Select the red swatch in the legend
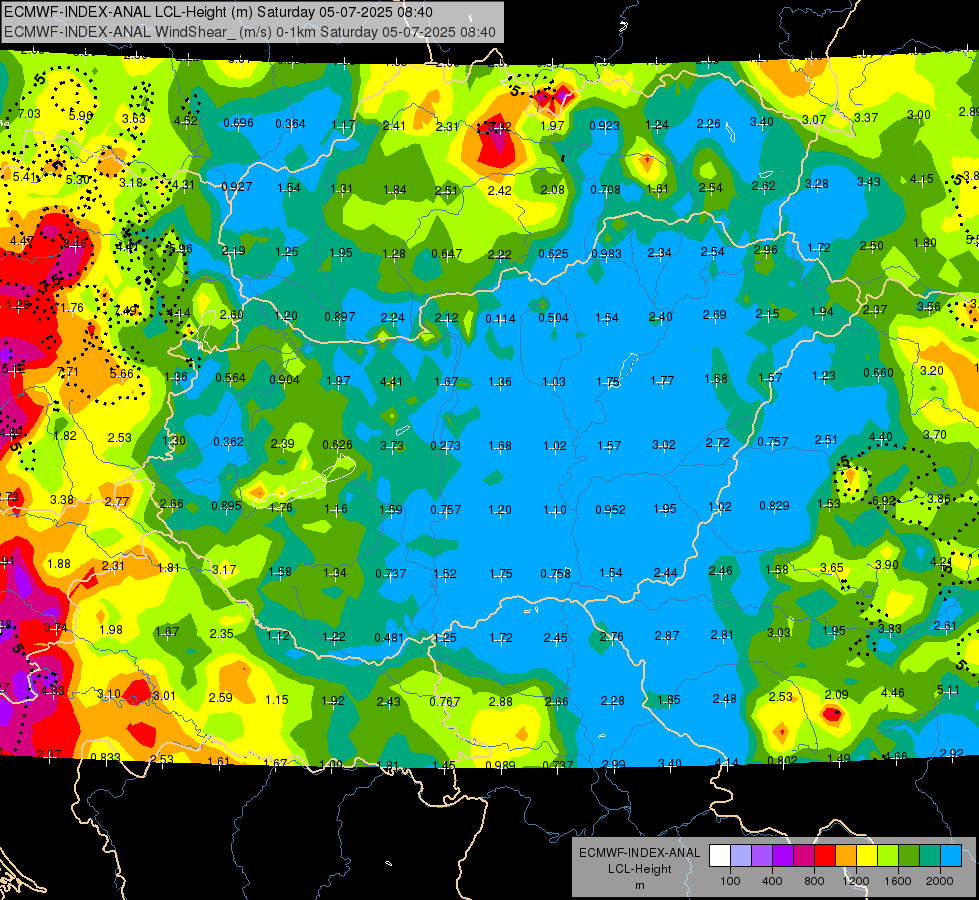 [x=825, y=855]
